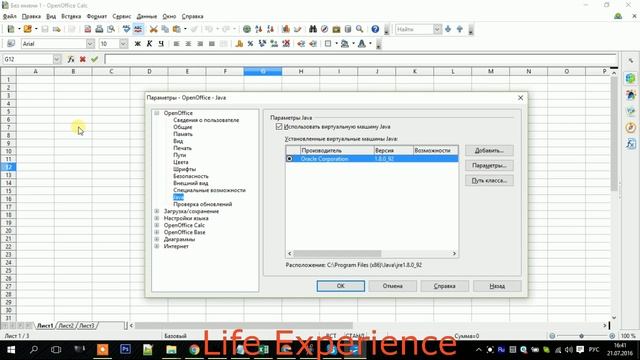Click the Sort Ascending icon
This screenshot has width=640, height=360.
(258, 29)
